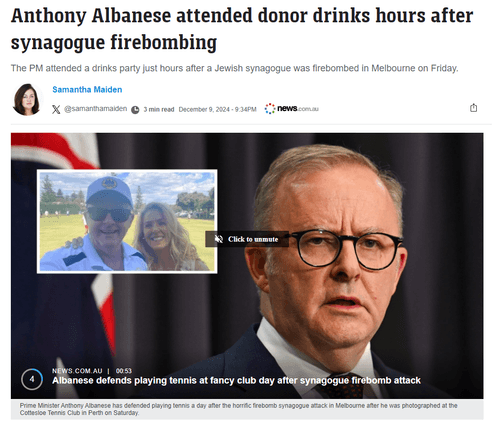Click the share icon beside the byline
The height and width of the screenshot is (428, 500).
click(x=473, y=108)
